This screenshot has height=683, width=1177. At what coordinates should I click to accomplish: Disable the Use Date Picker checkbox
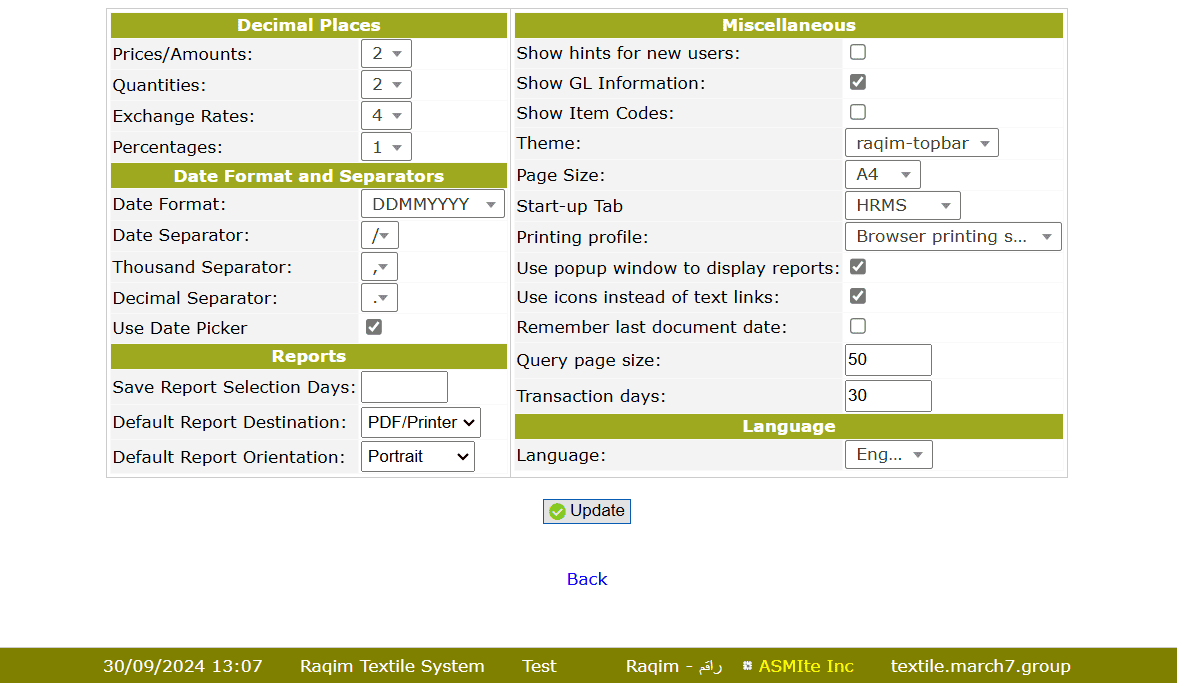[x=374, y=327]
